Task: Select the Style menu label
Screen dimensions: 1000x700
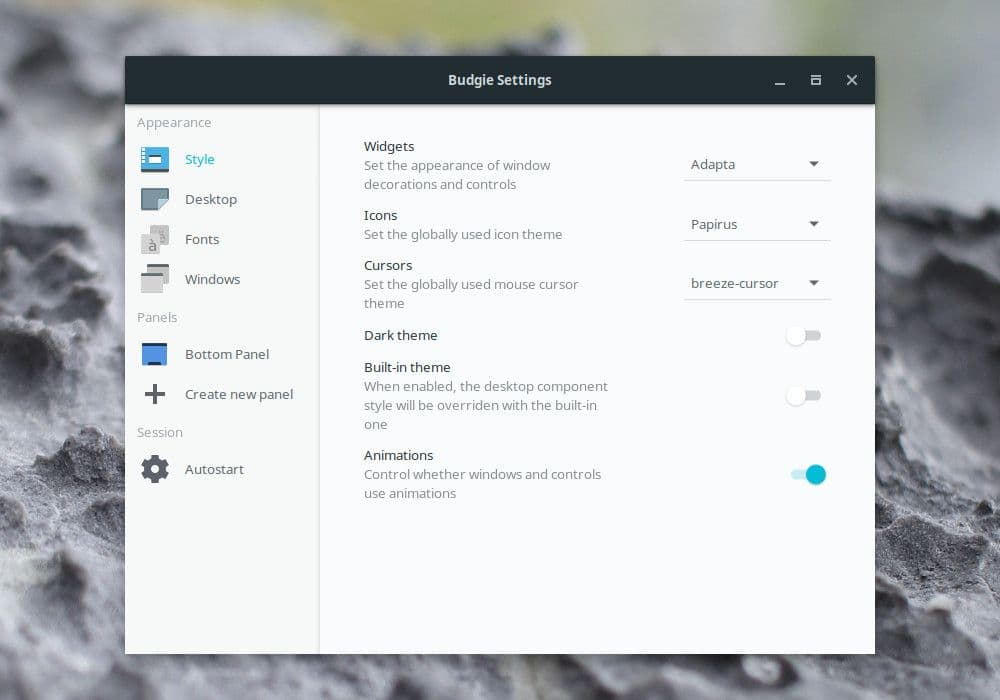Action: point(200,159)
